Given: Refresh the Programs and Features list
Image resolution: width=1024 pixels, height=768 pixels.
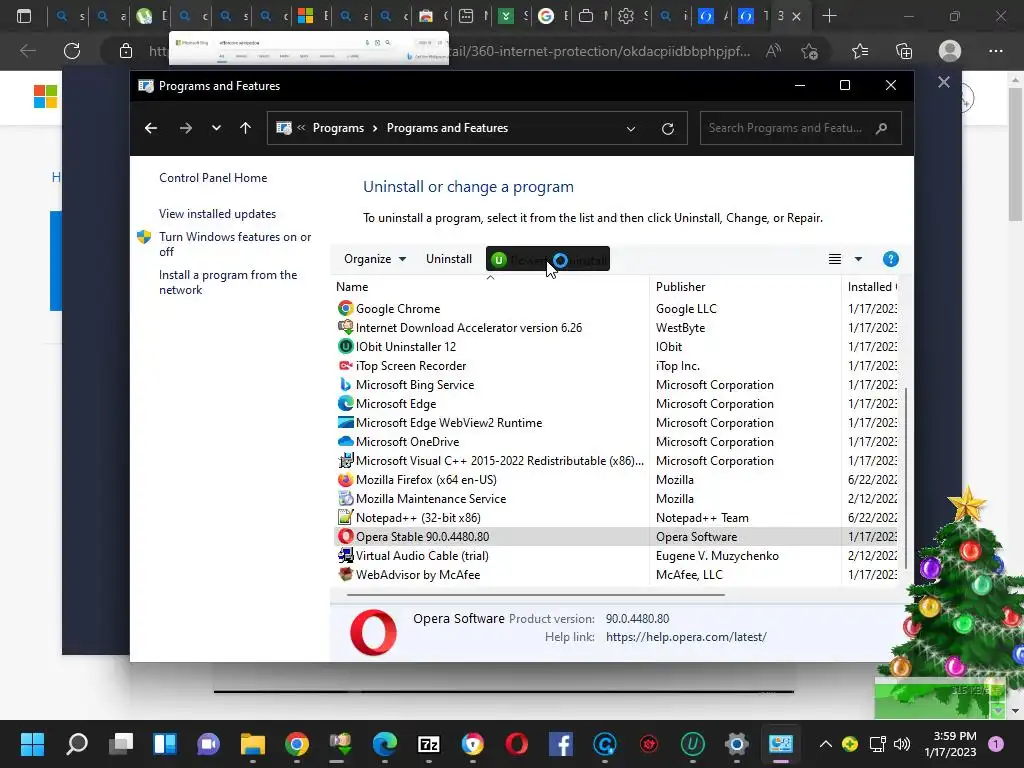Looking at the screenshot, I should click(667, 129).
